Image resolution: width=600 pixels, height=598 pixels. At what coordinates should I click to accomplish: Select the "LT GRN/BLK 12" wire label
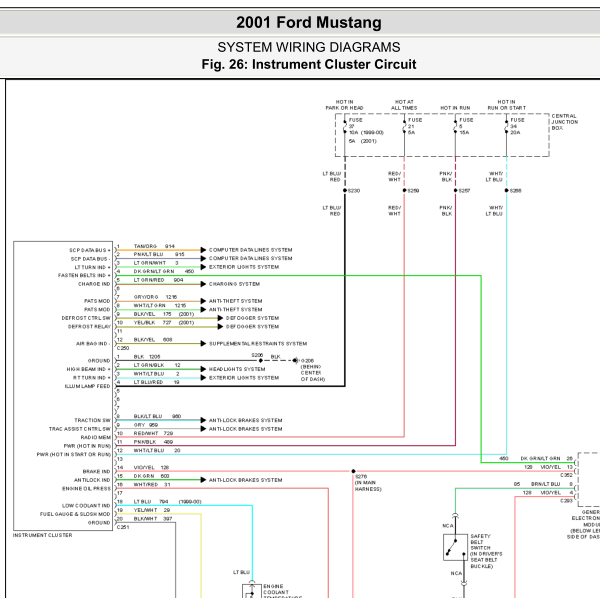tap(157, 365)
